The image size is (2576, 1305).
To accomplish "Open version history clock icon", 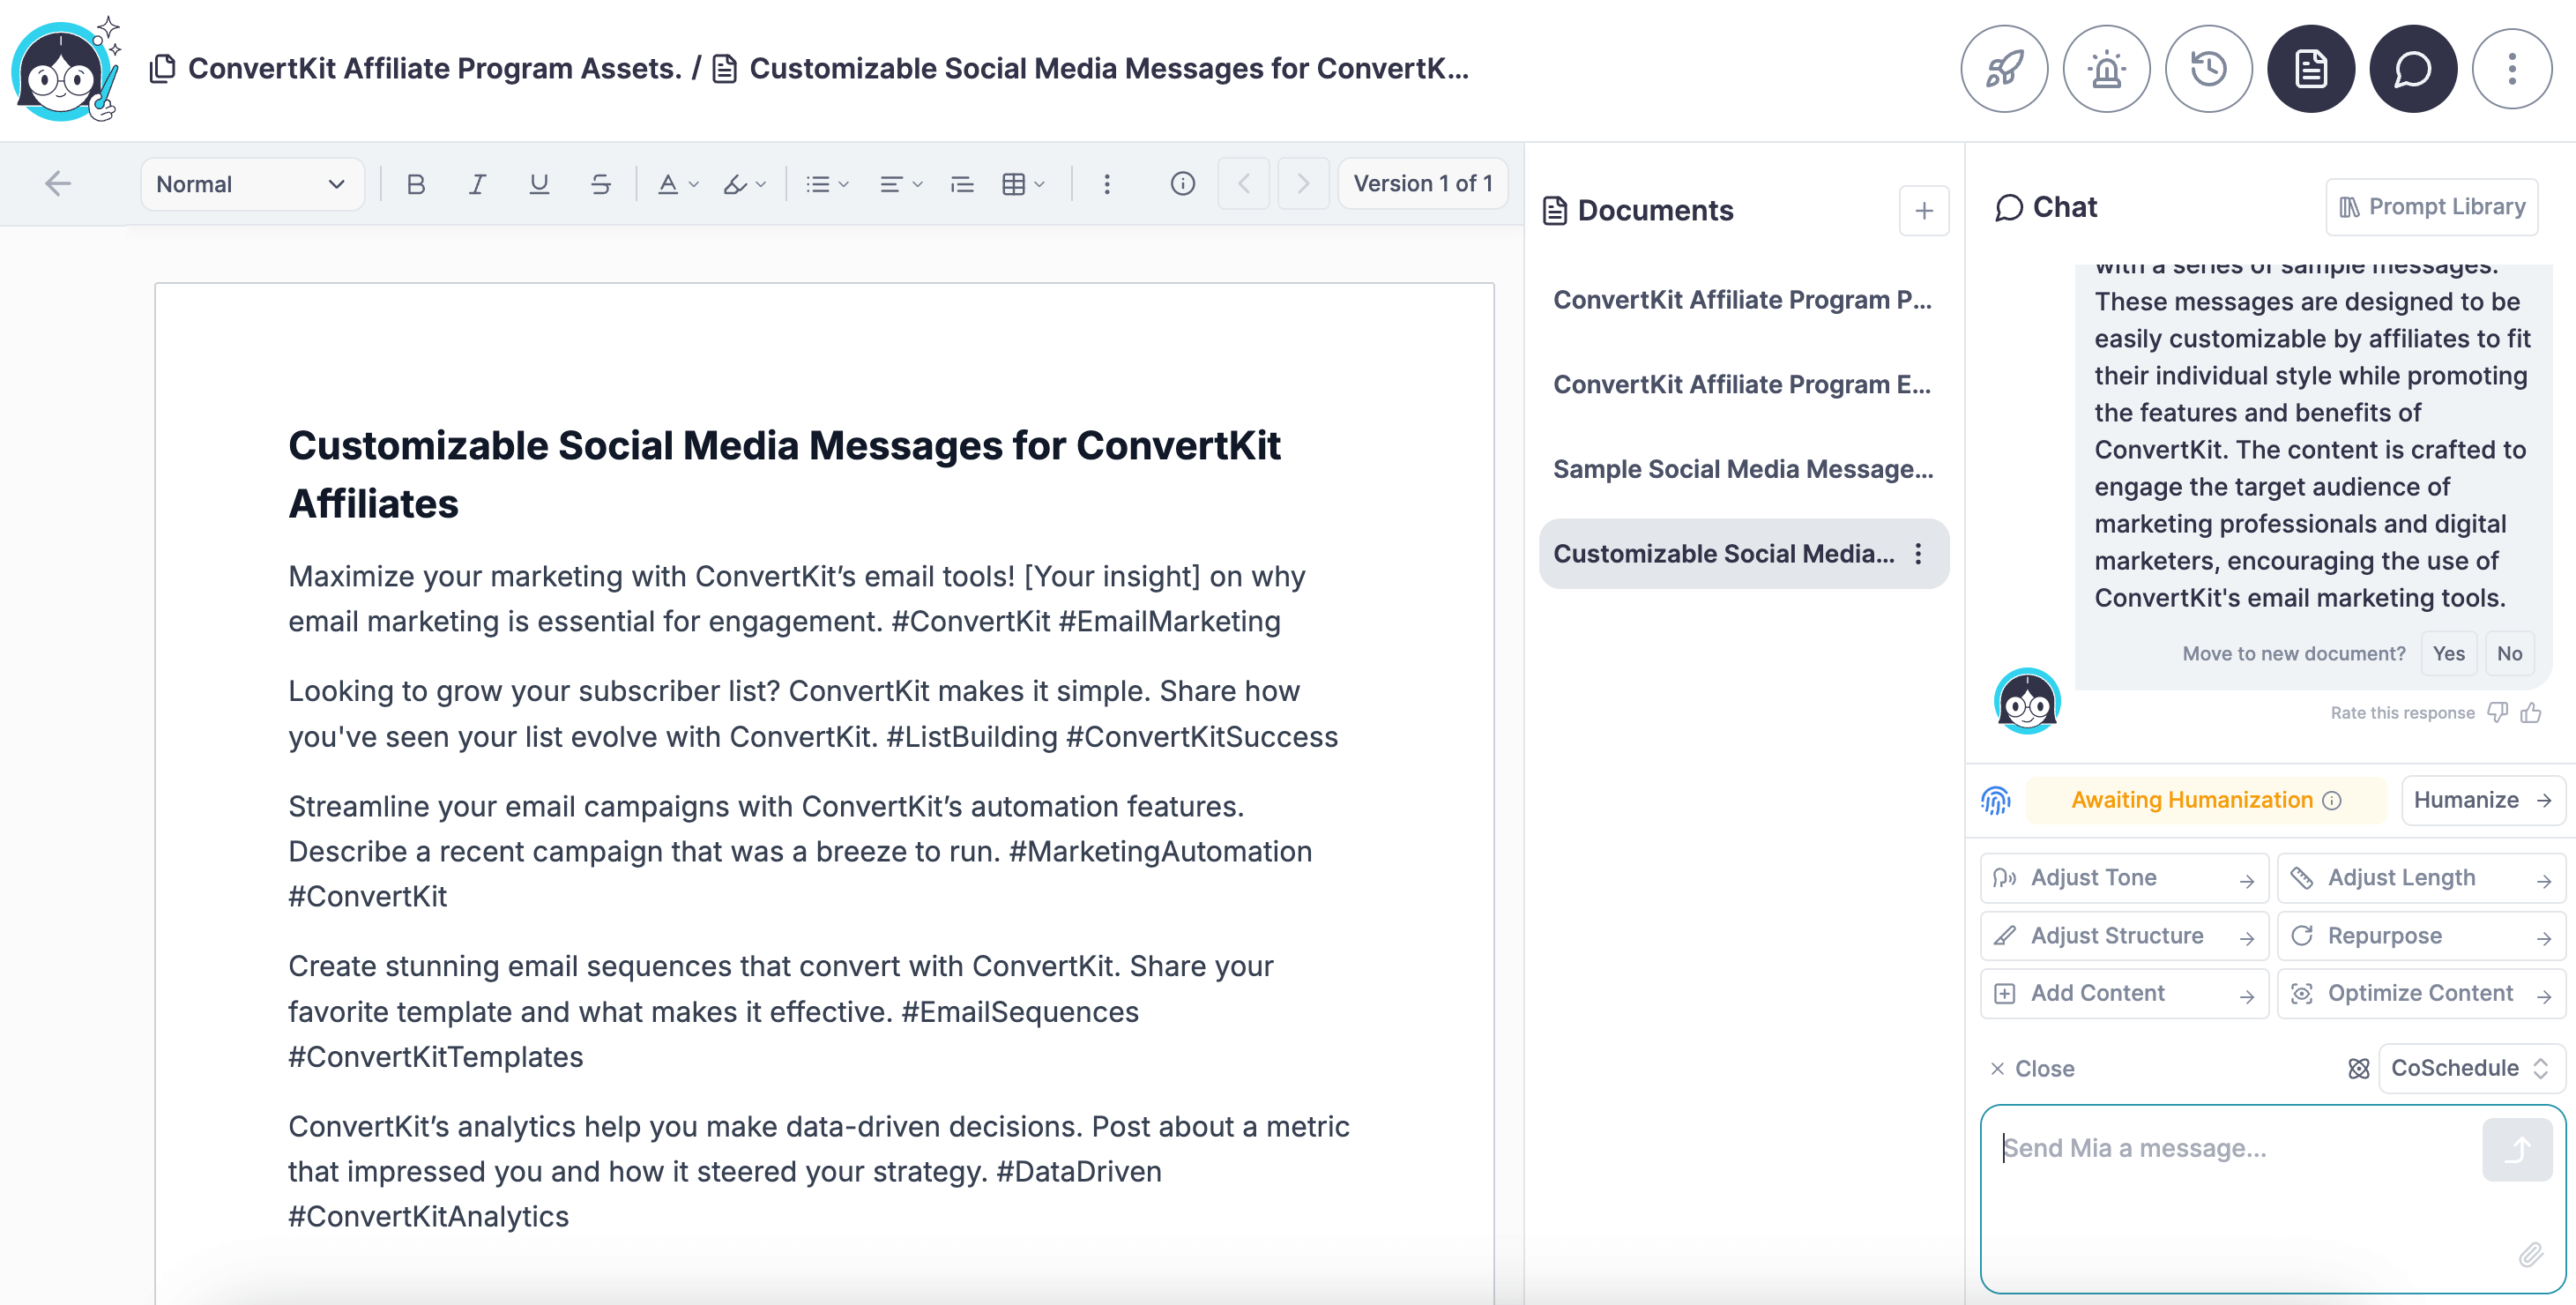I will 2208,69.
